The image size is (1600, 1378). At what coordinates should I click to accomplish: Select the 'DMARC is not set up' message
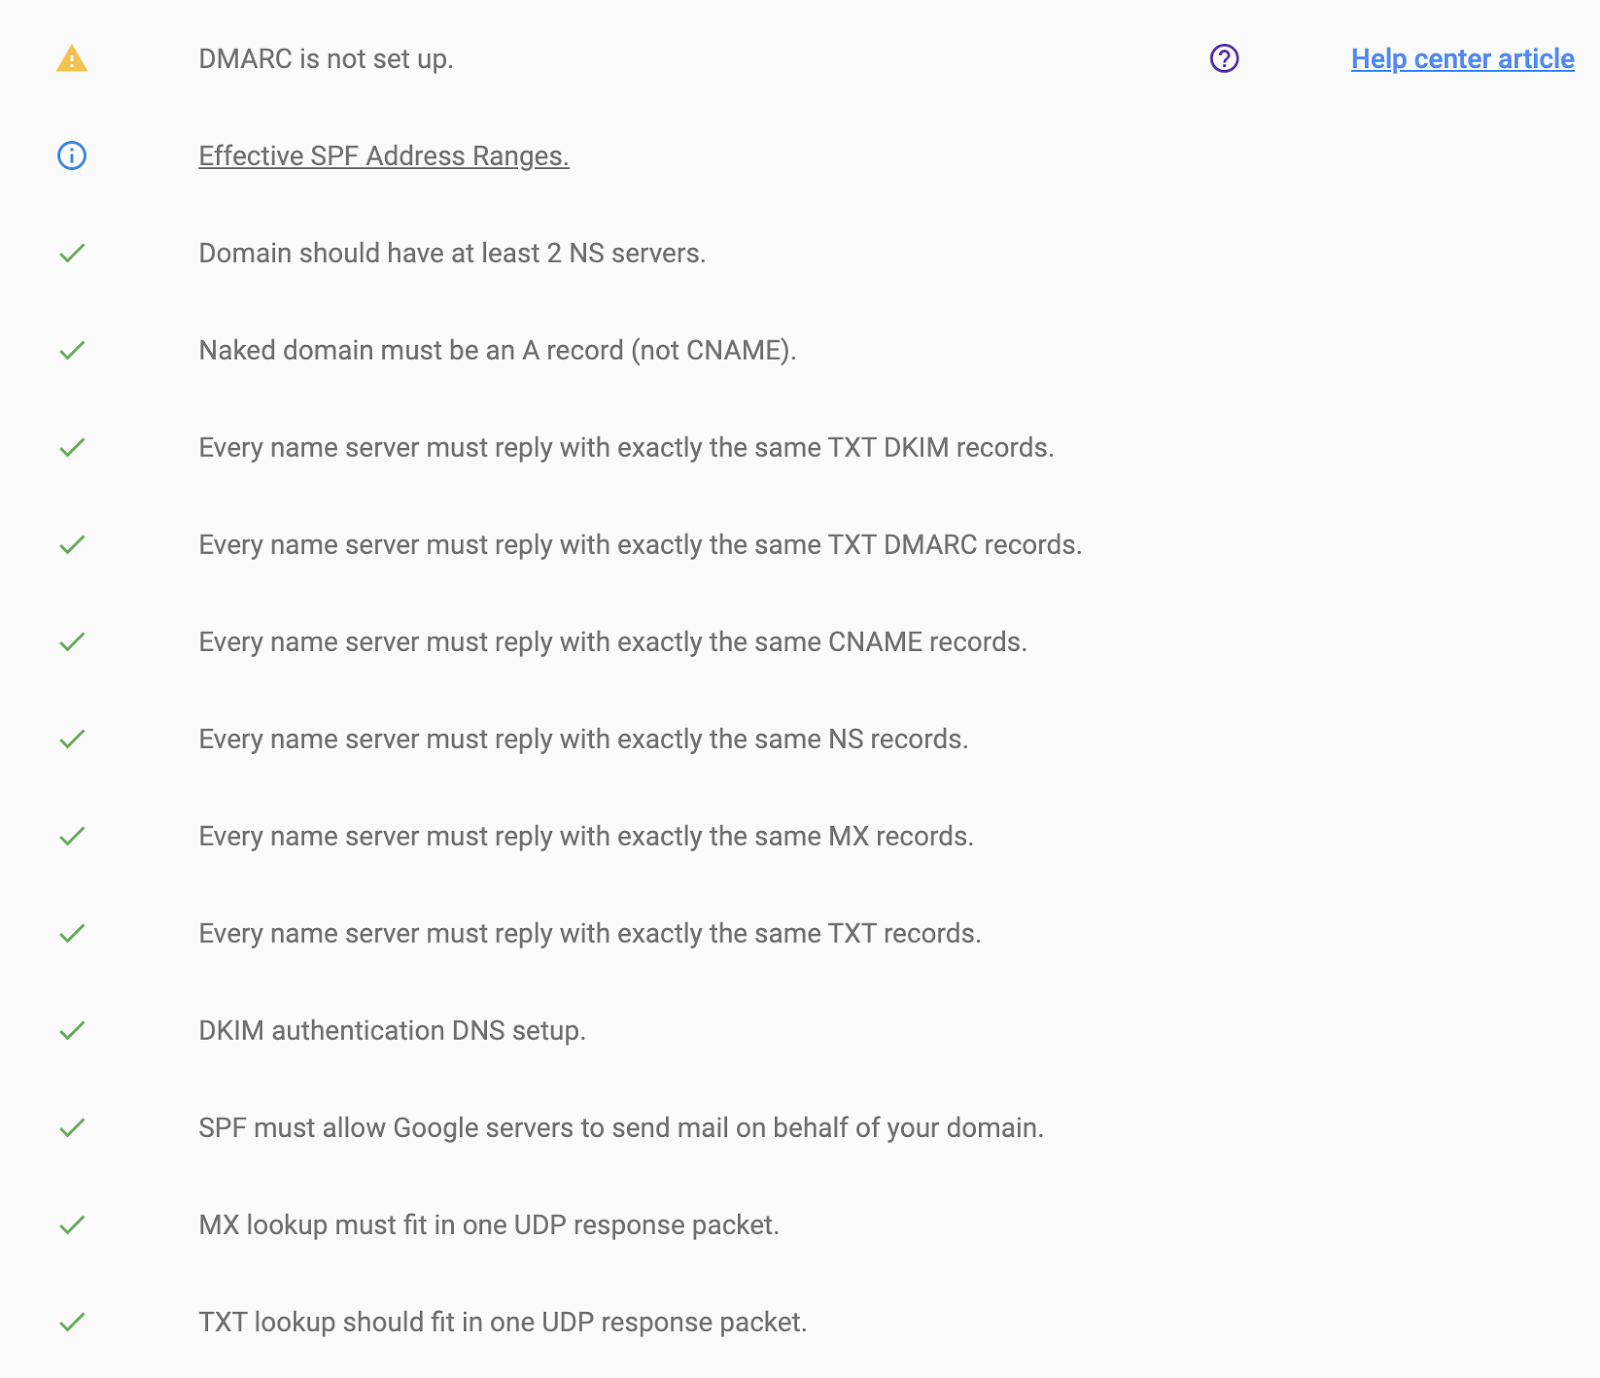tap(326, 59)
